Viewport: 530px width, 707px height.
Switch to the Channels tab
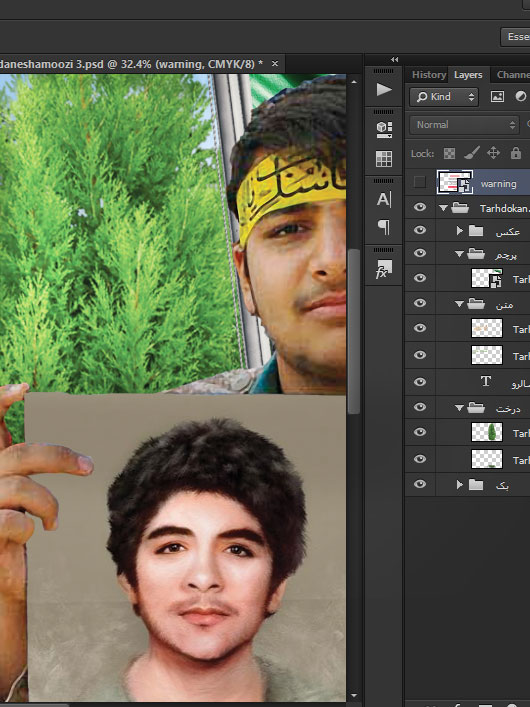click(513, 75)
